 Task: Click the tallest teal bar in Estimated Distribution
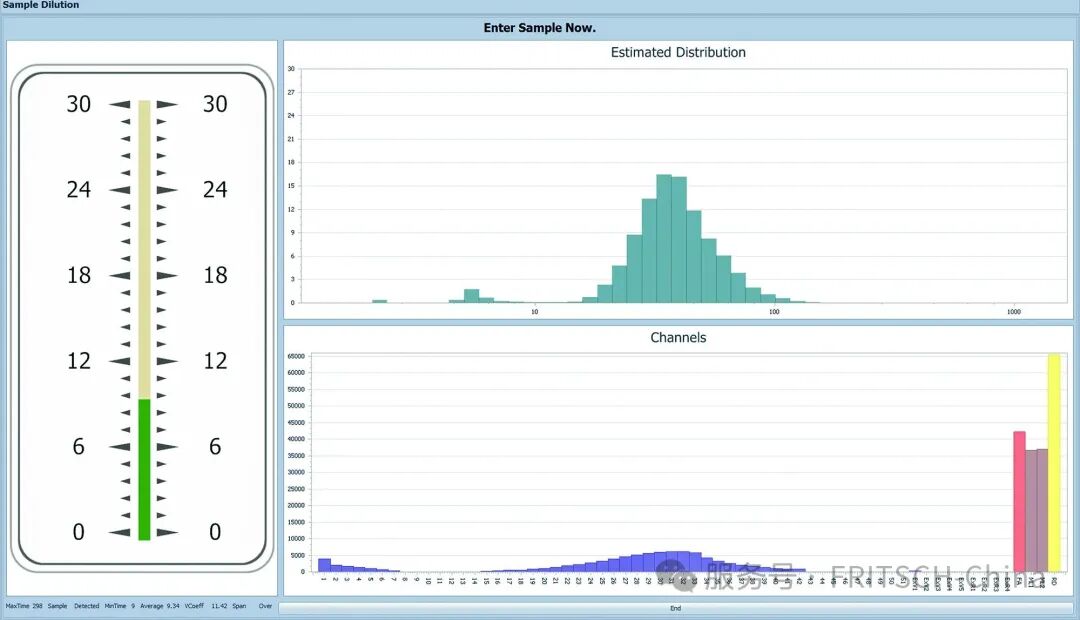664,238
